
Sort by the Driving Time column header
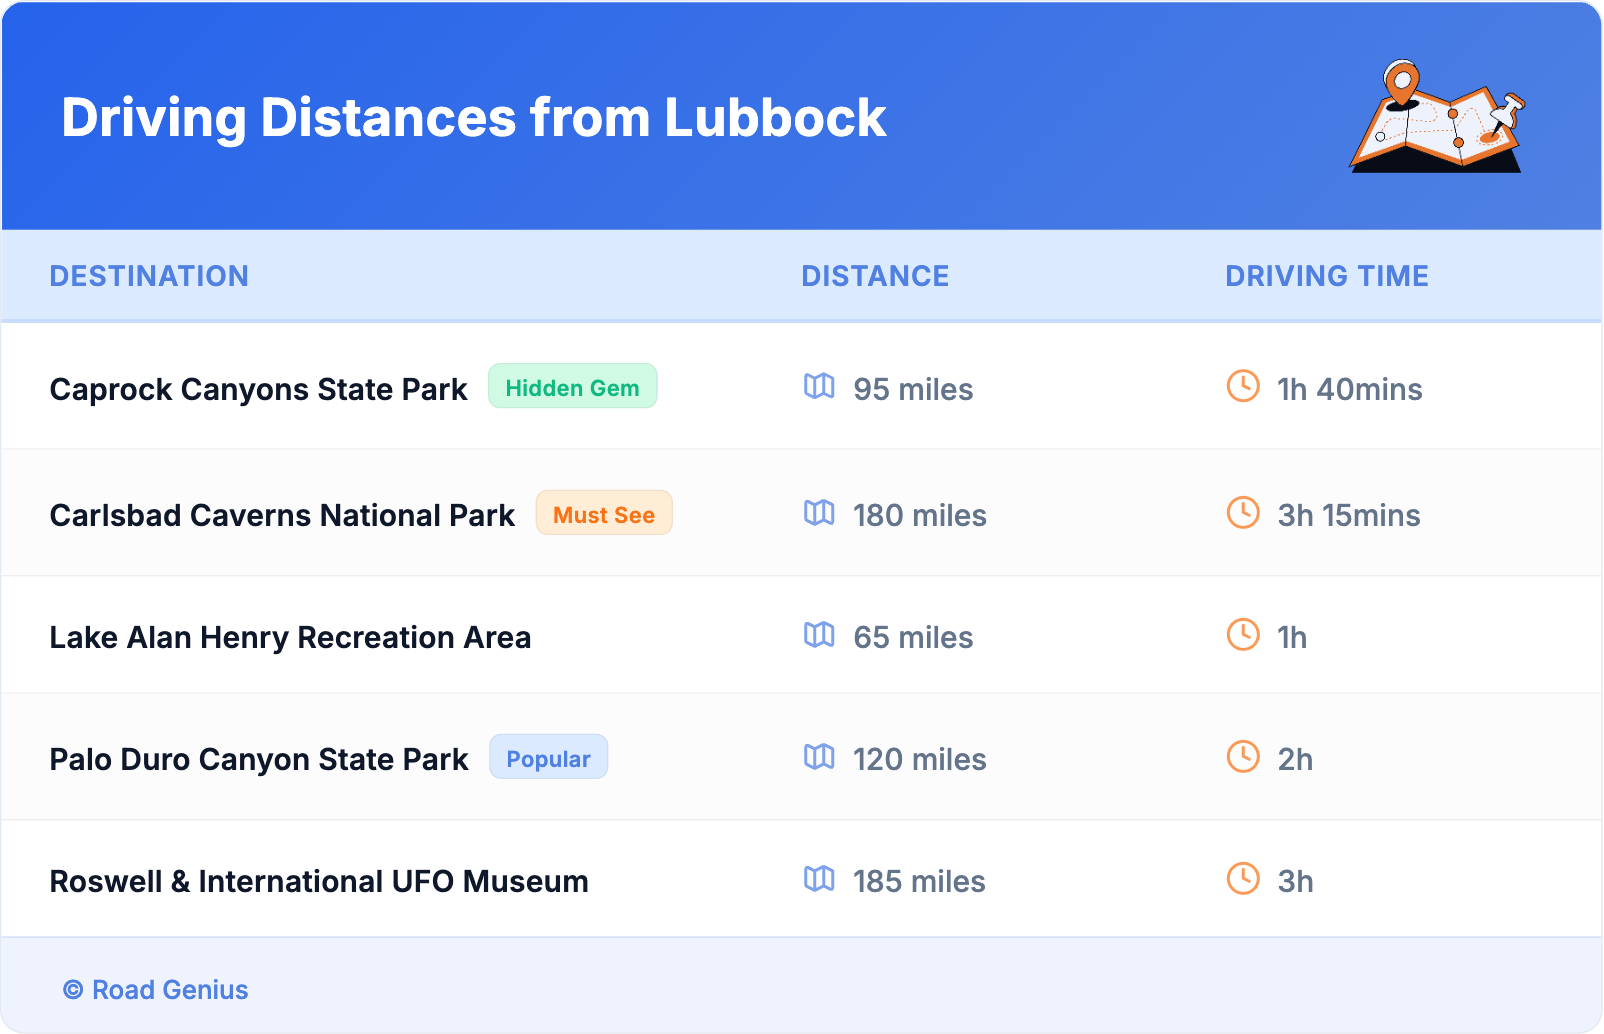point(1326,276)
